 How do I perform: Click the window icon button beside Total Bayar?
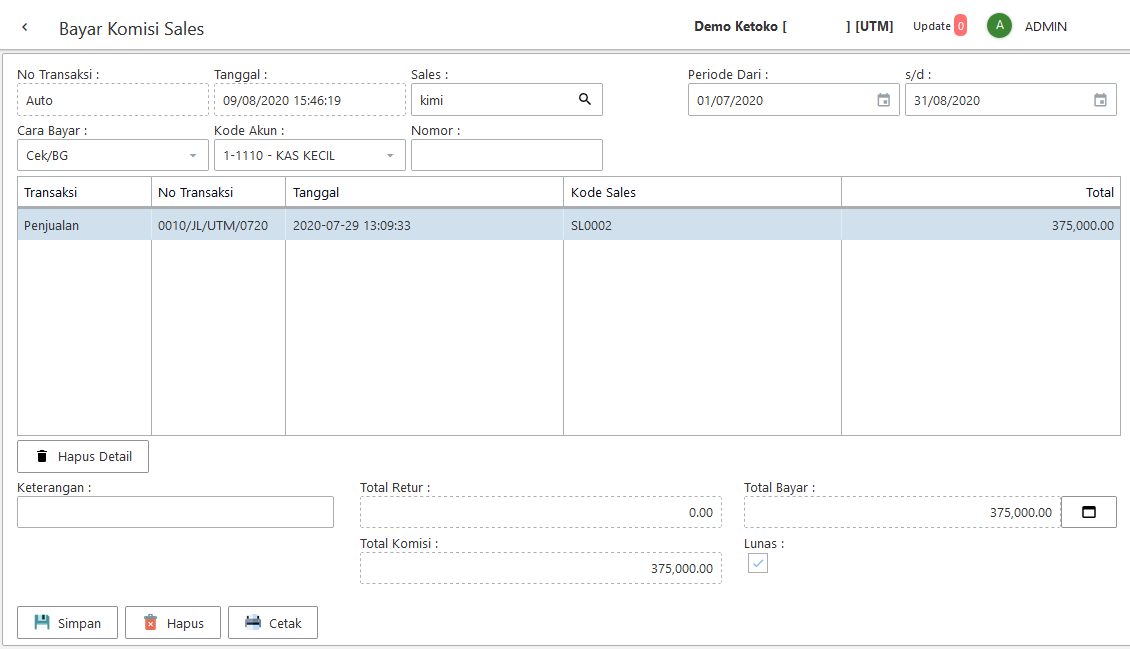[x=1088, y=512]
